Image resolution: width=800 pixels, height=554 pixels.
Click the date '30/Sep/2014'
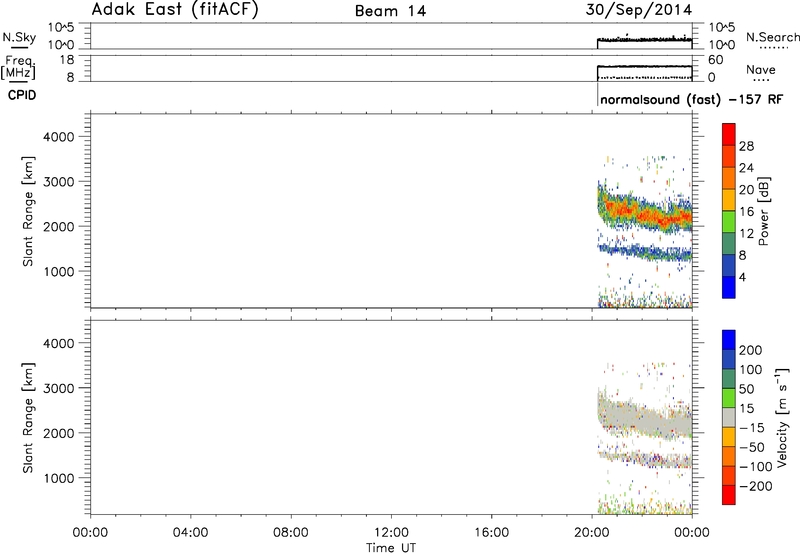(x=639, y=10)
